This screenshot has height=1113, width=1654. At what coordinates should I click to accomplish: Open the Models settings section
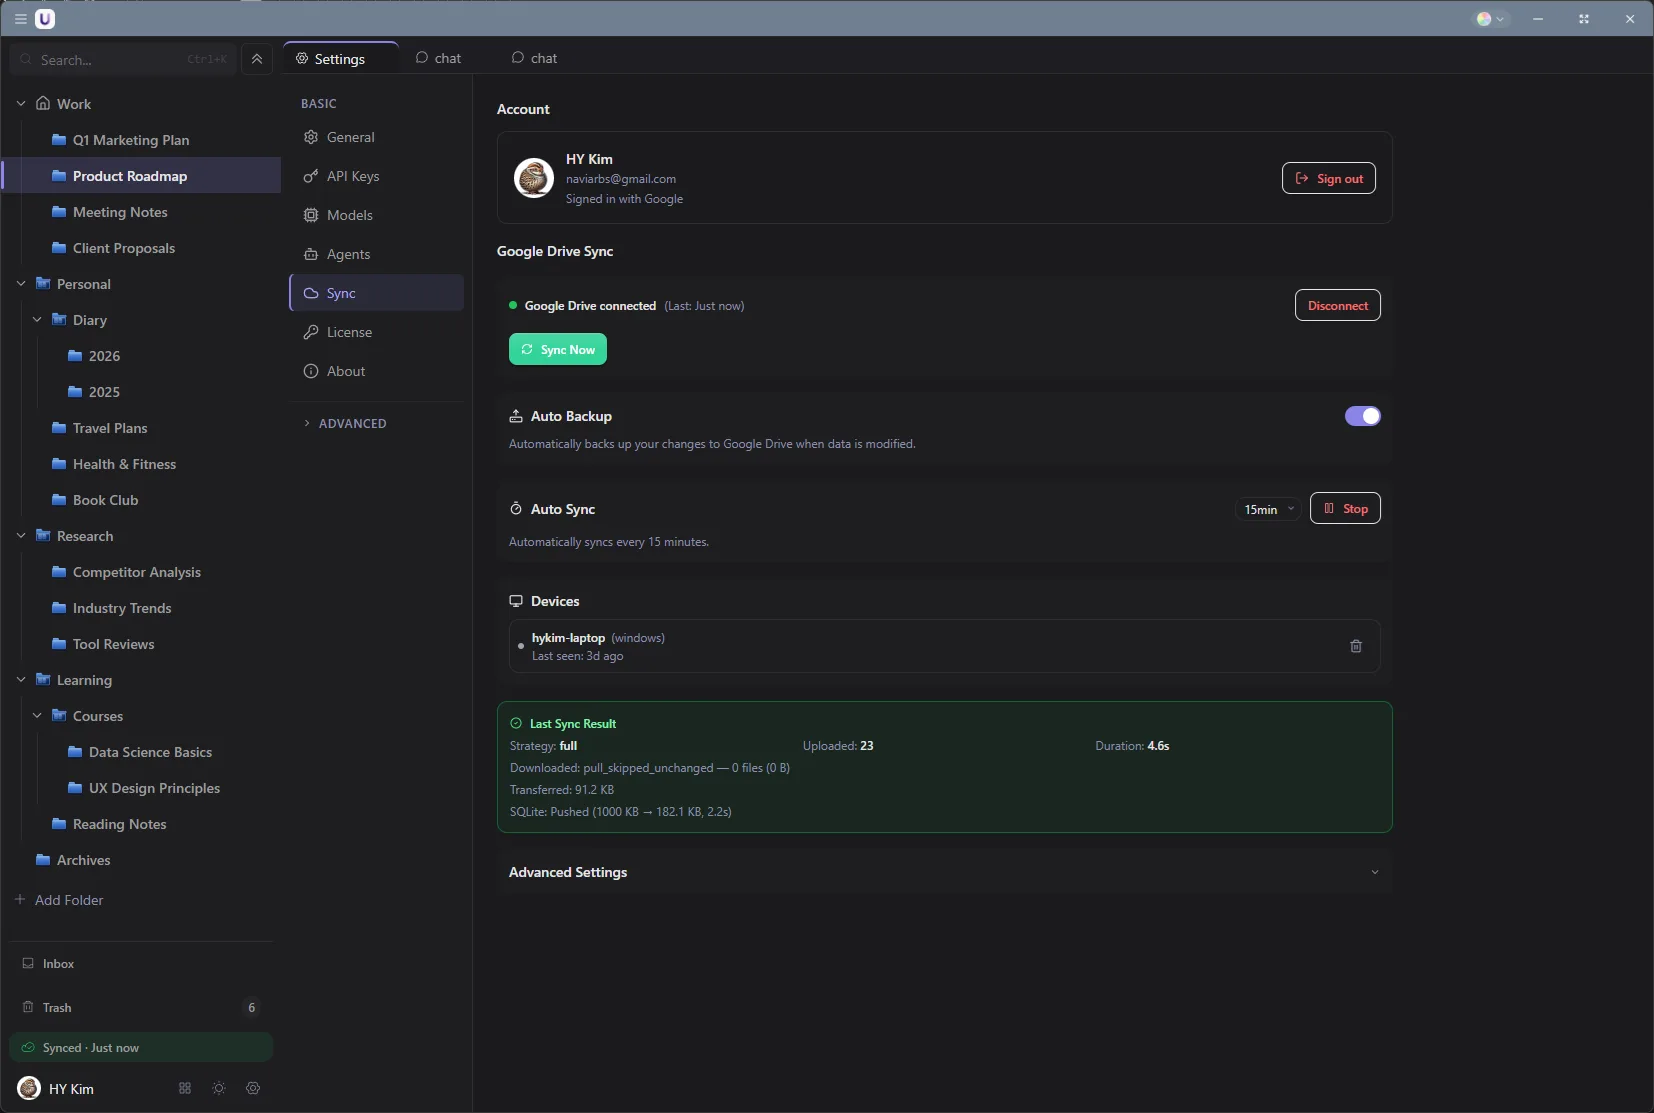point(350,215)
